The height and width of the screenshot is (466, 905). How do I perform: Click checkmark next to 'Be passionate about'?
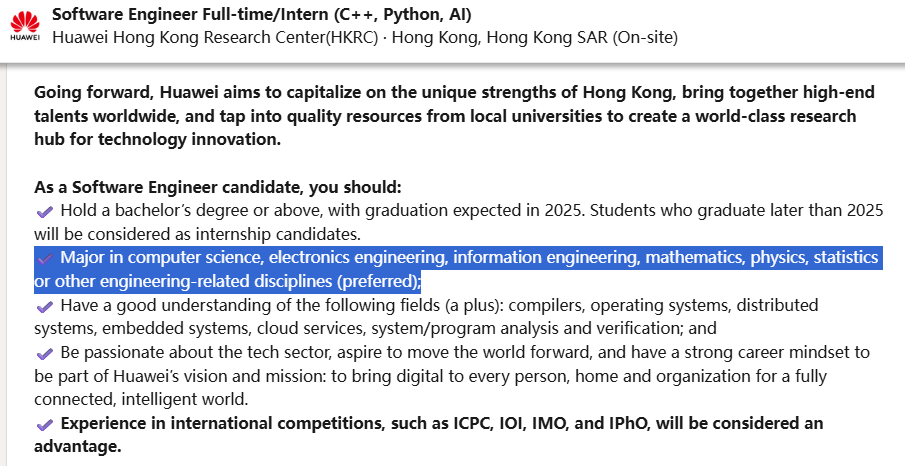tap(44, 354)
